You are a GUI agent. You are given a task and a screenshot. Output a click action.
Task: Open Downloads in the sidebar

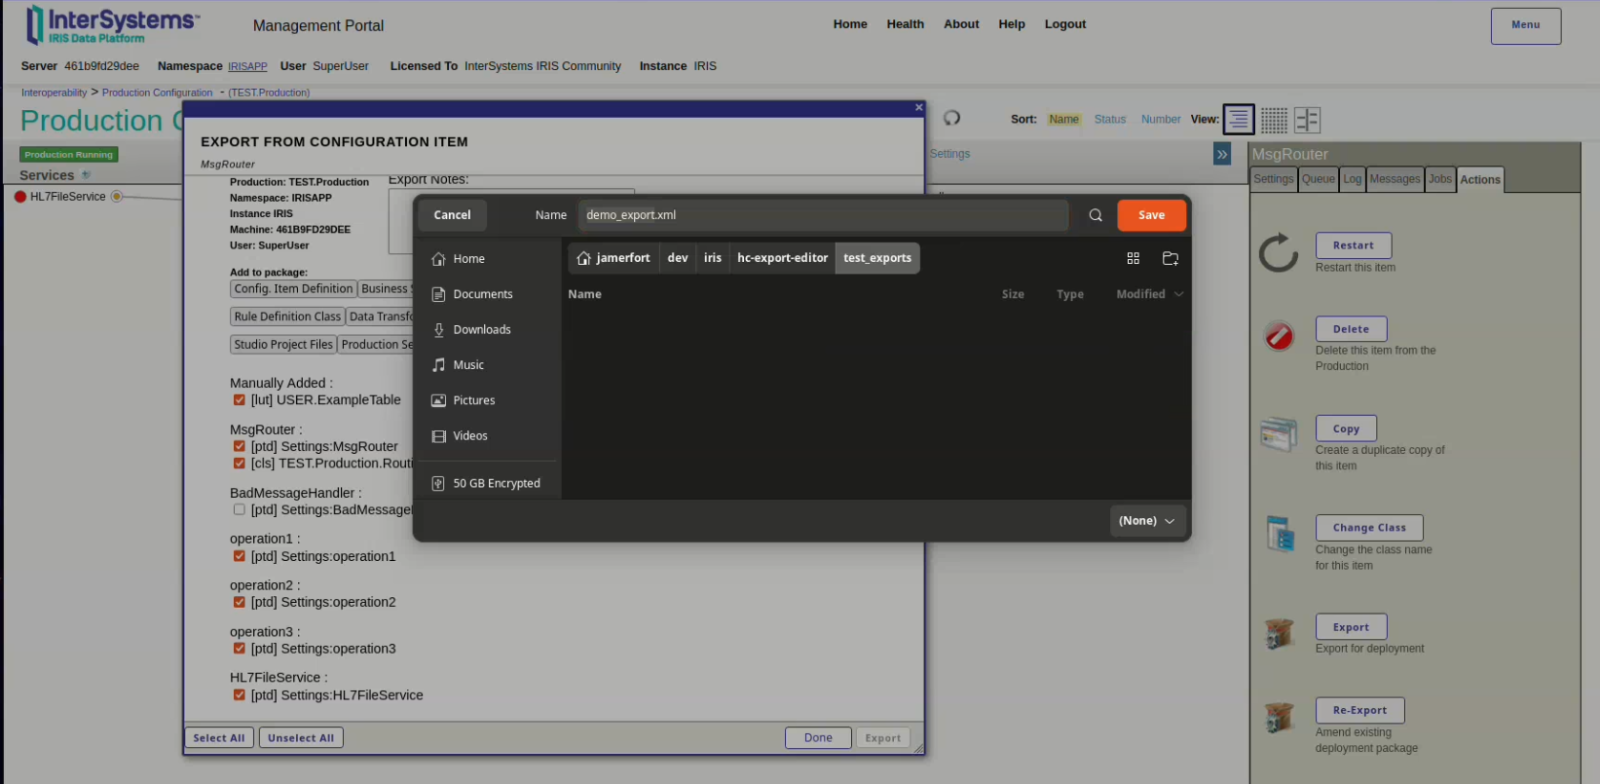point(481,330)
